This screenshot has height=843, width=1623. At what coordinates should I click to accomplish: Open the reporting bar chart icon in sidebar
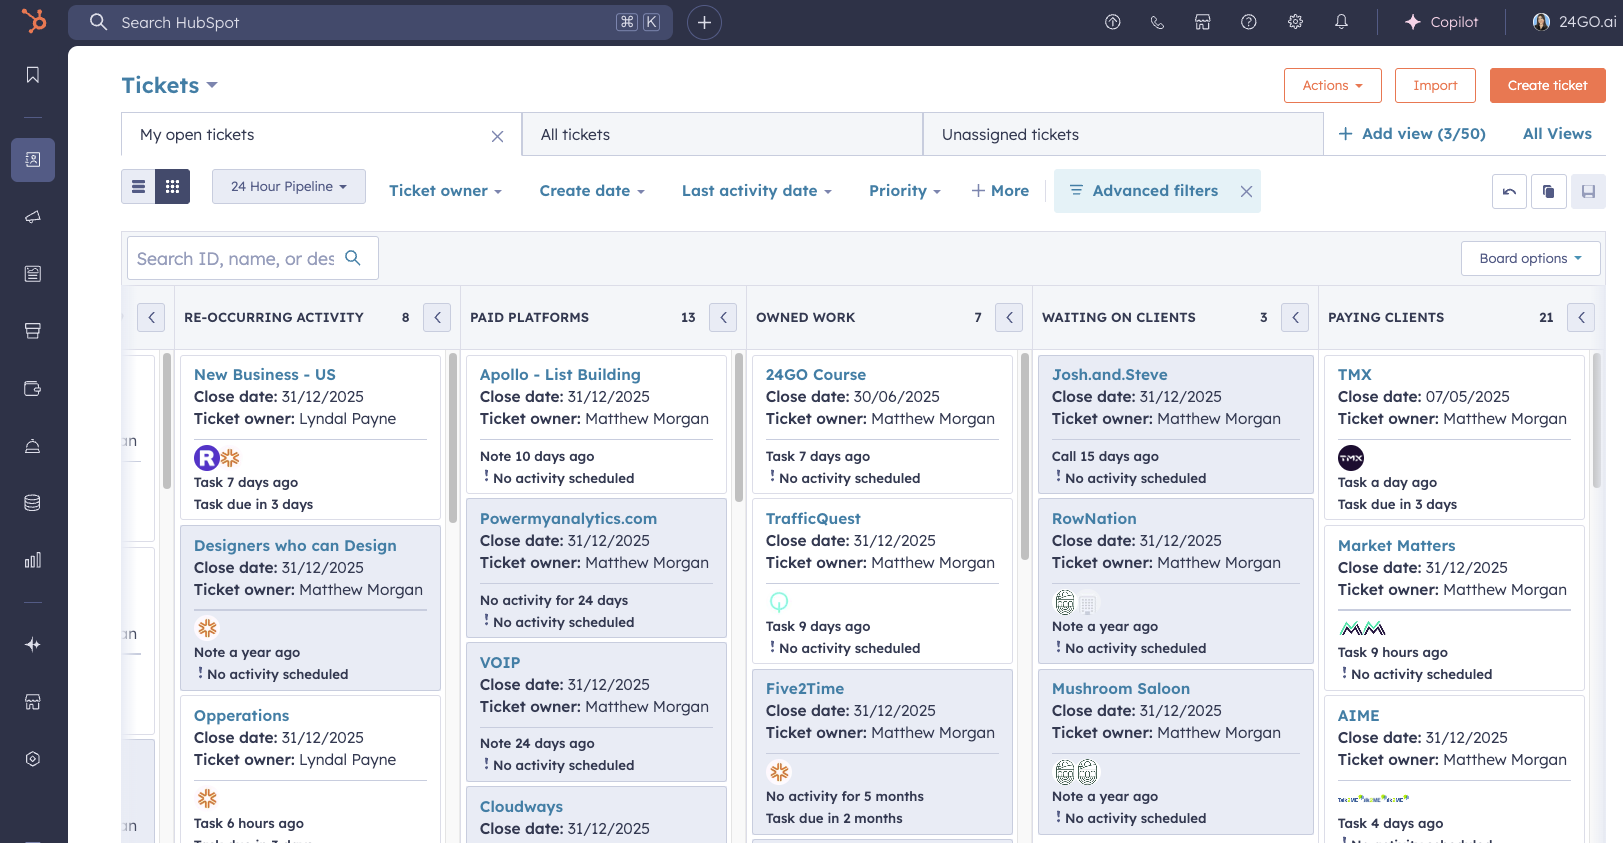click(x=33, y=560)
